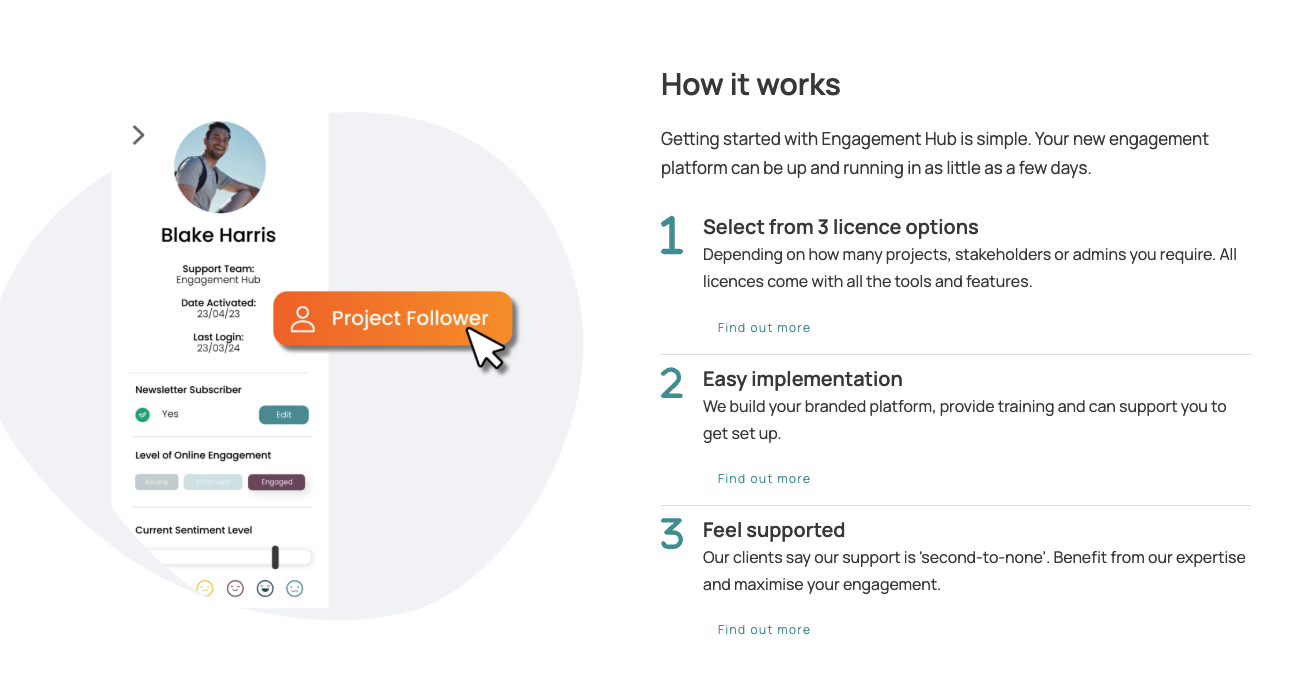Screen dimensions: 1295x699
Task: Open Find out more under Feel supported
Action: pyautogui.click(x=764, y=630)
